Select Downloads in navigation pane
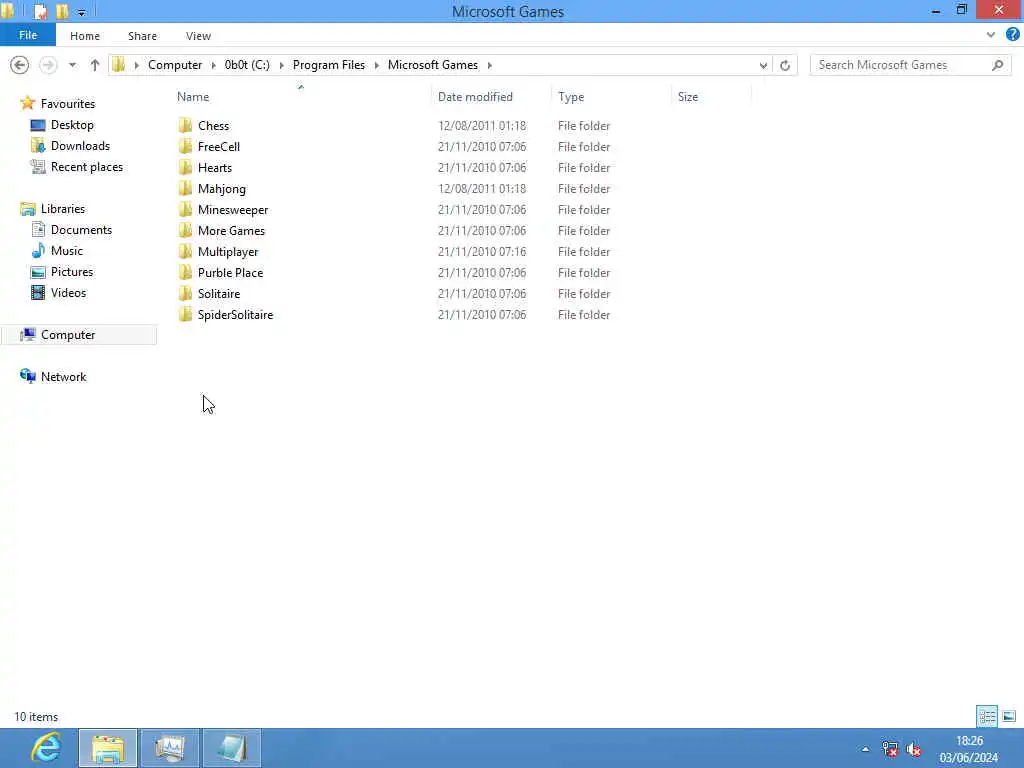Viewport: 1024px width, 768px height. coord(80,146)
